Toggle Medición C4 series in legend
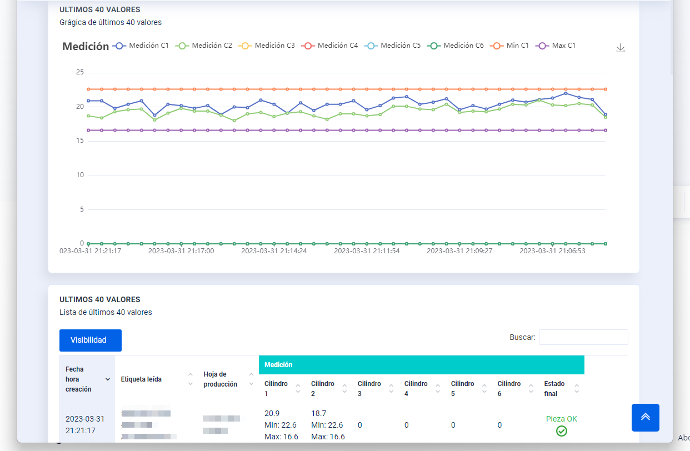The image size is (690, 451). click(x=330, y=45)
